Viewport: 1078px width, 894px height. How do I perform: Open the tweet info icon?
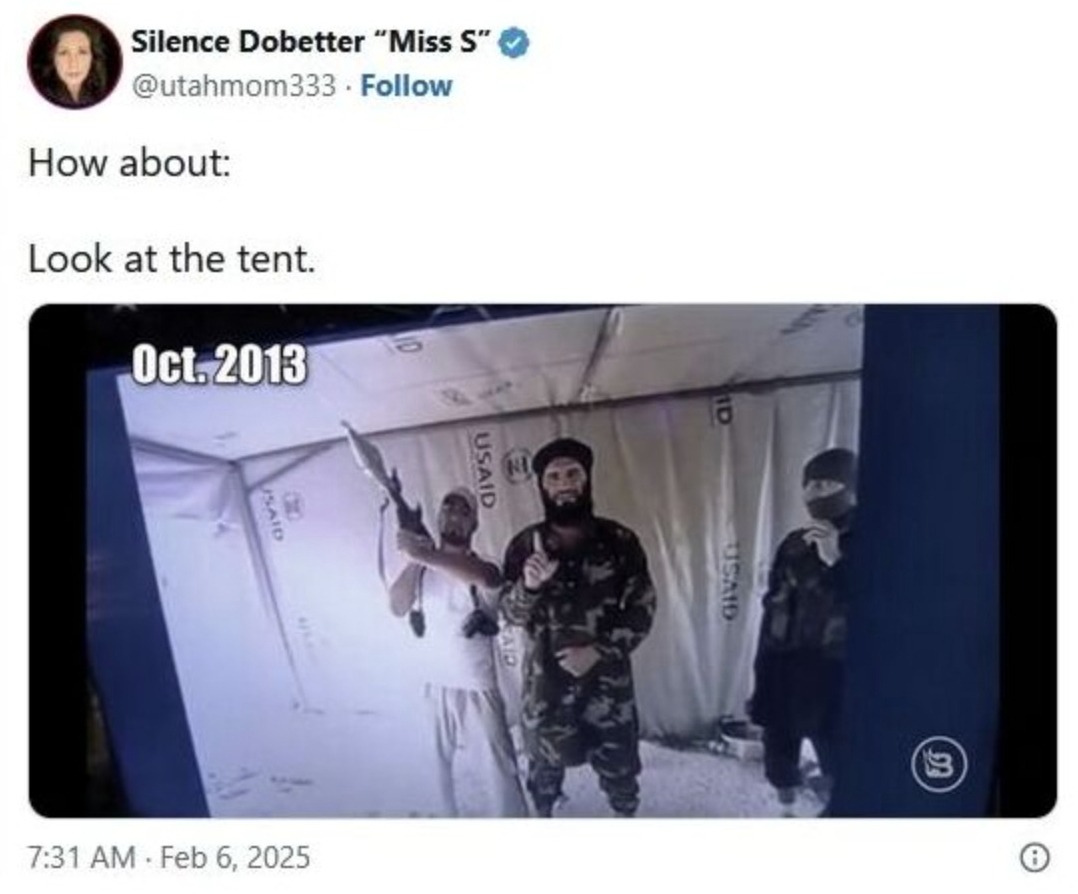[x=1035, y=858]
